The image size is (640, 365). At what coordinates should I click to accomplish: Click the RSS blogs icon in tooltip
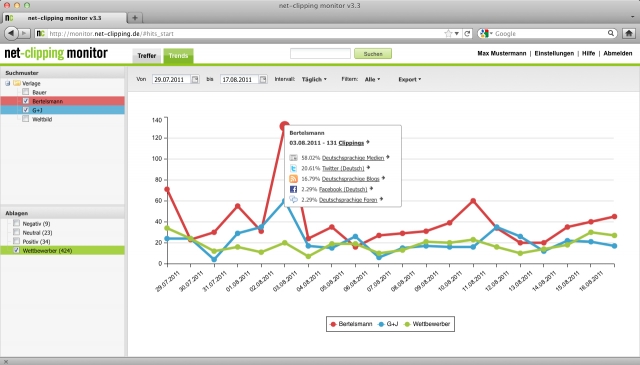pyautogui.click(x=293, y=179)
